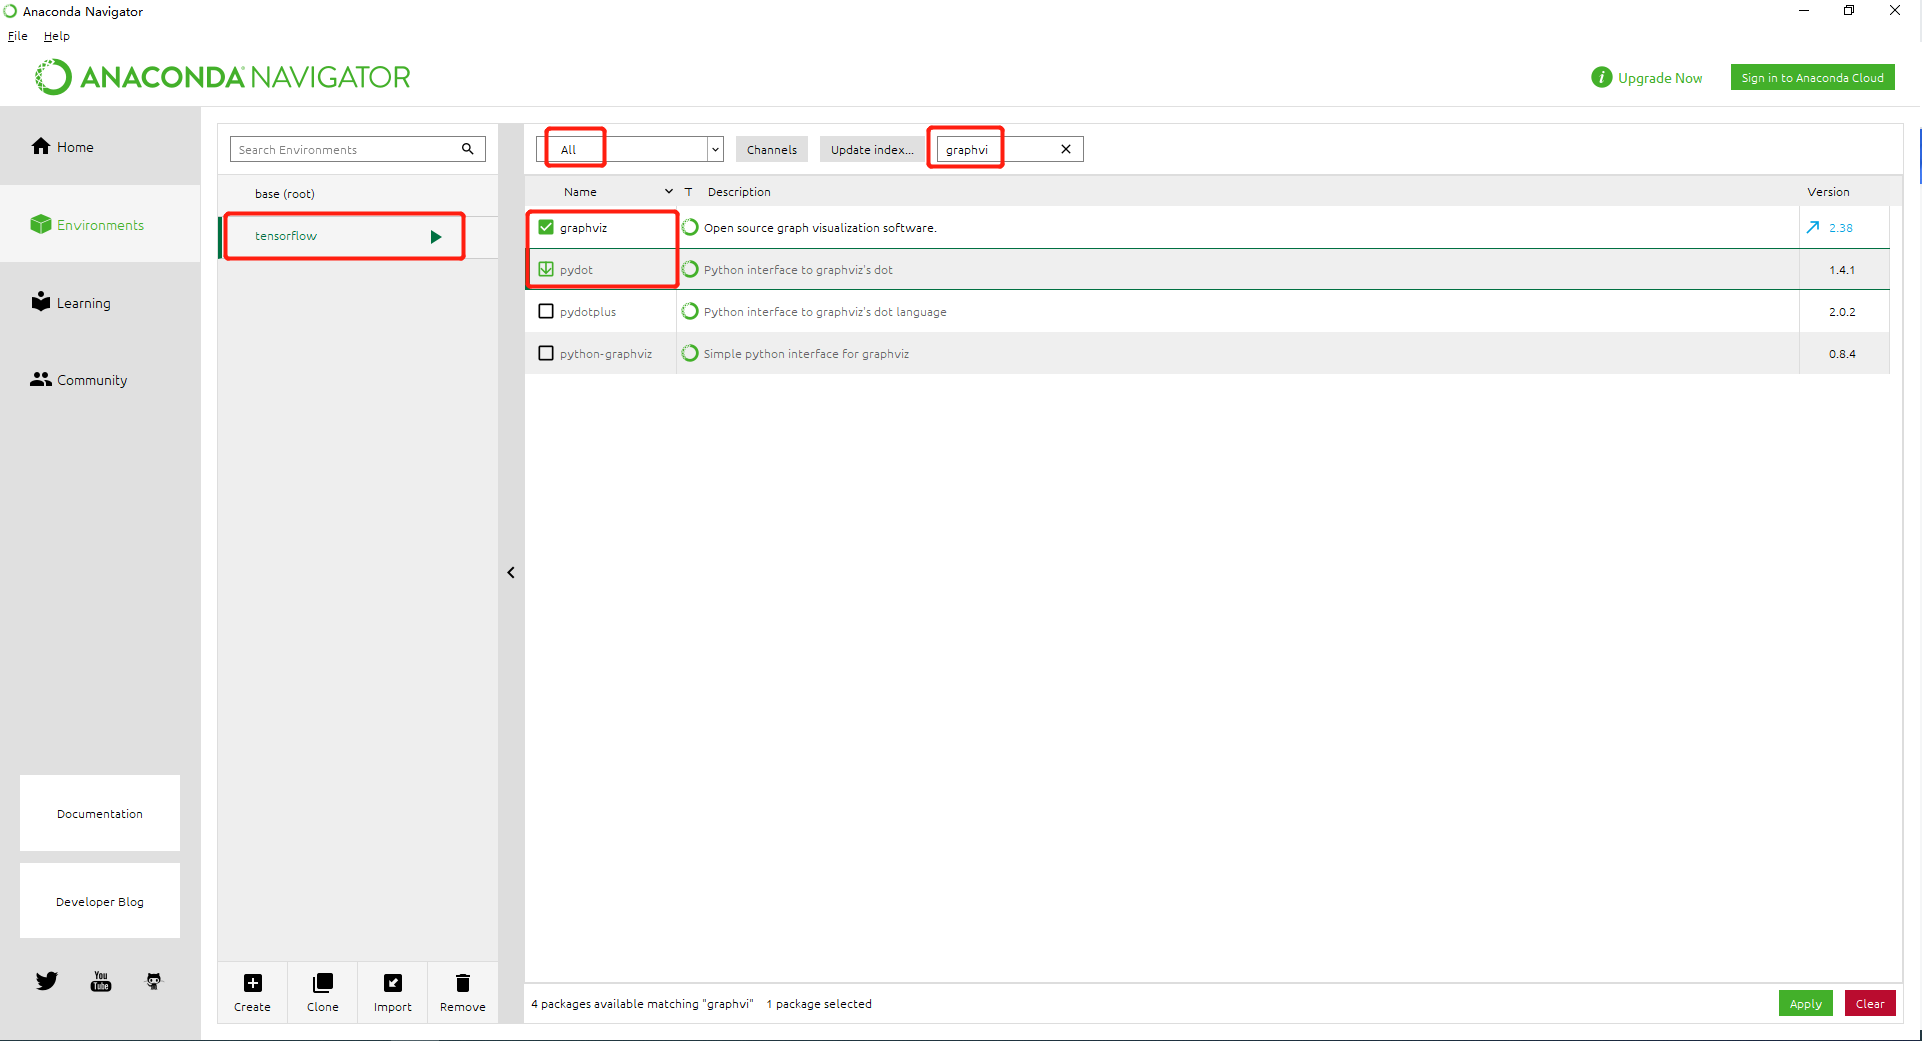Click the Channels button
This screenshot has width=1922, height=1041.
771,149
